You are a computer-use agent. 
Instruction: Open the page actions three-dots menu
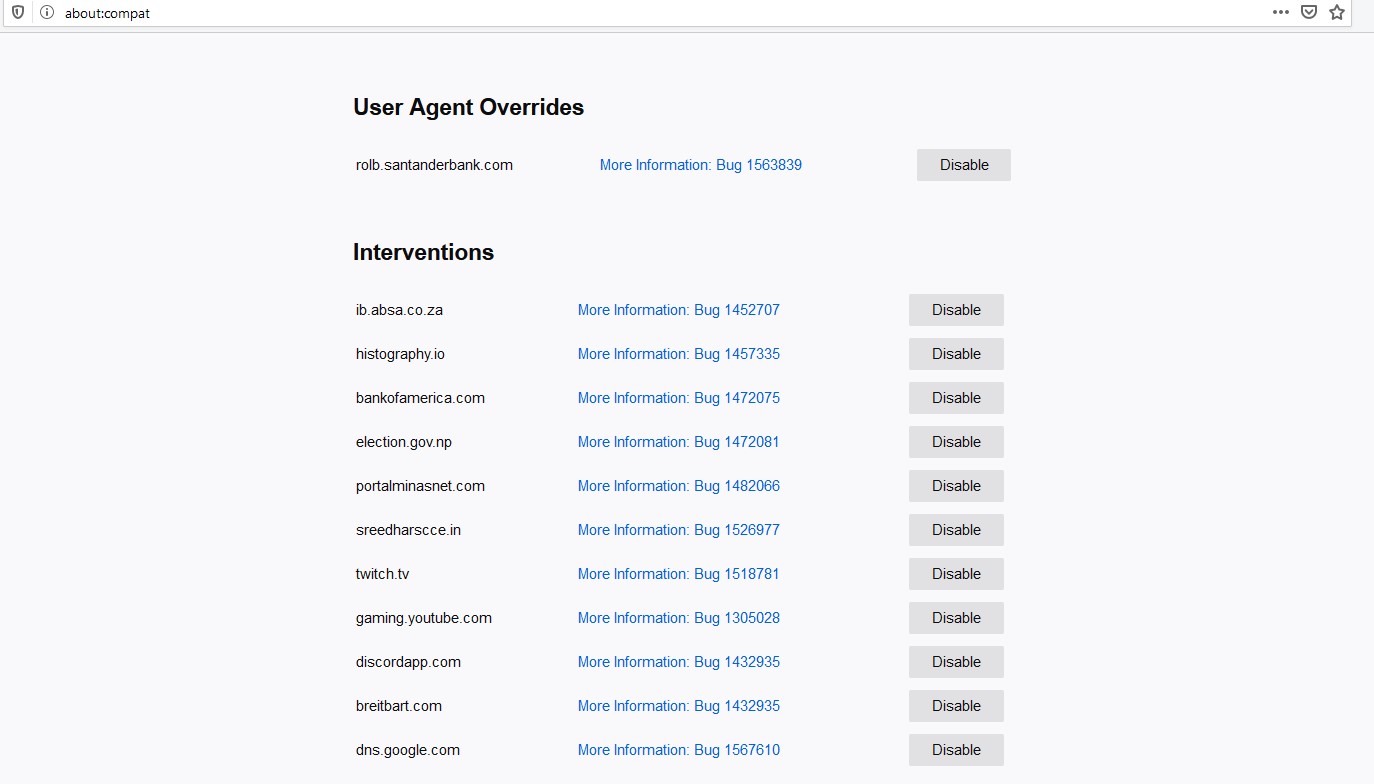coord(1281,13)
